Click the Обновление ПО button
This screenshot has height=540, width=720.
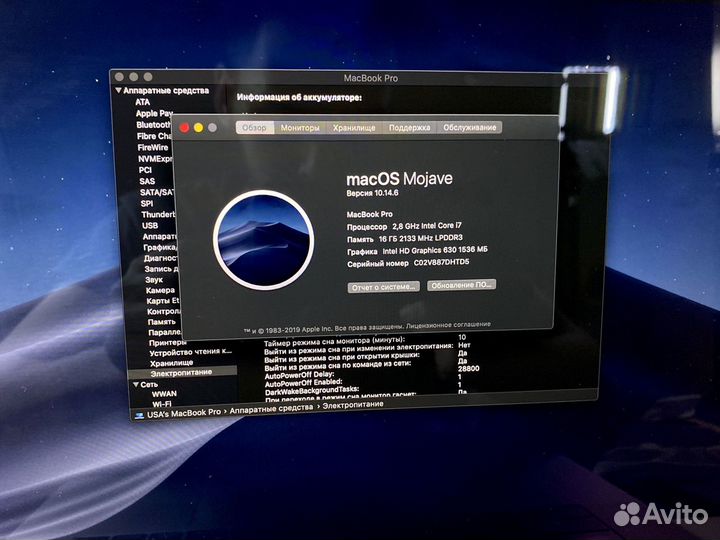461,285
